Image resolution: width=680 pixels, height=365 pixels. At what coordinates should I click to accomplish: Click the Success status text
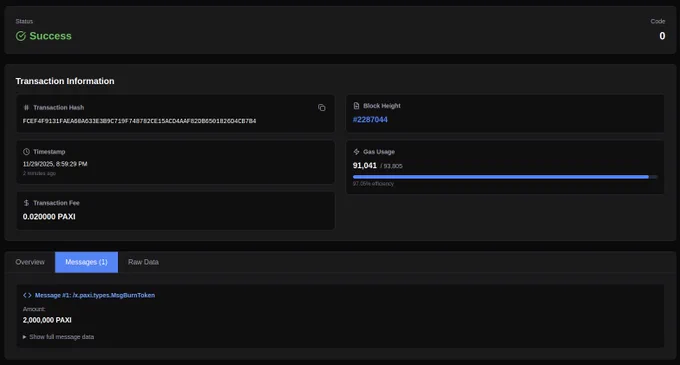pos(50,36)
